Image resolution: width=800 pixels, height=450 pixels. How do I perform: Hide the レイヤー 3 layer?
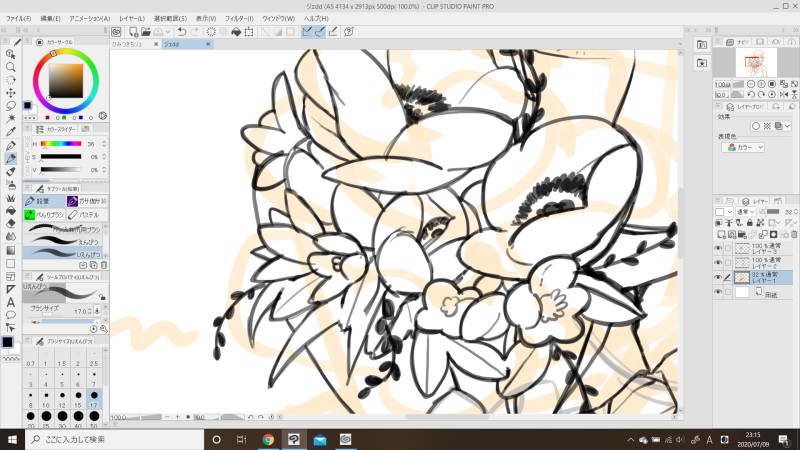point(718,248)
